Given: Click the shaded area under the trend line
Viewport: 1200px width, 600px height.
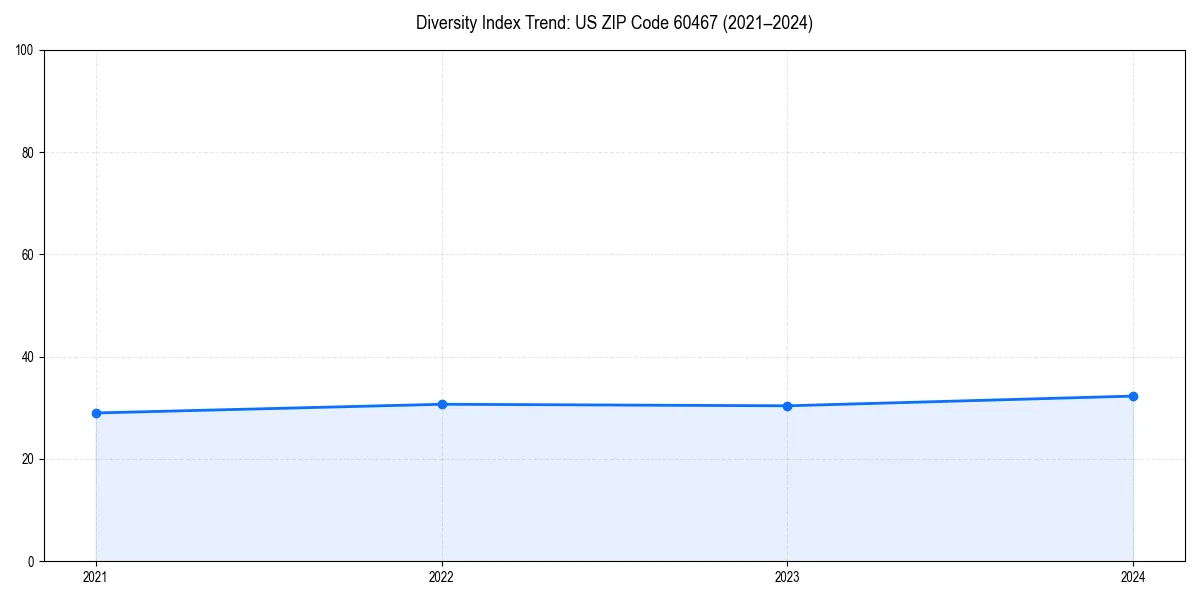Looking at the screenshot, I should pos(600,490).
